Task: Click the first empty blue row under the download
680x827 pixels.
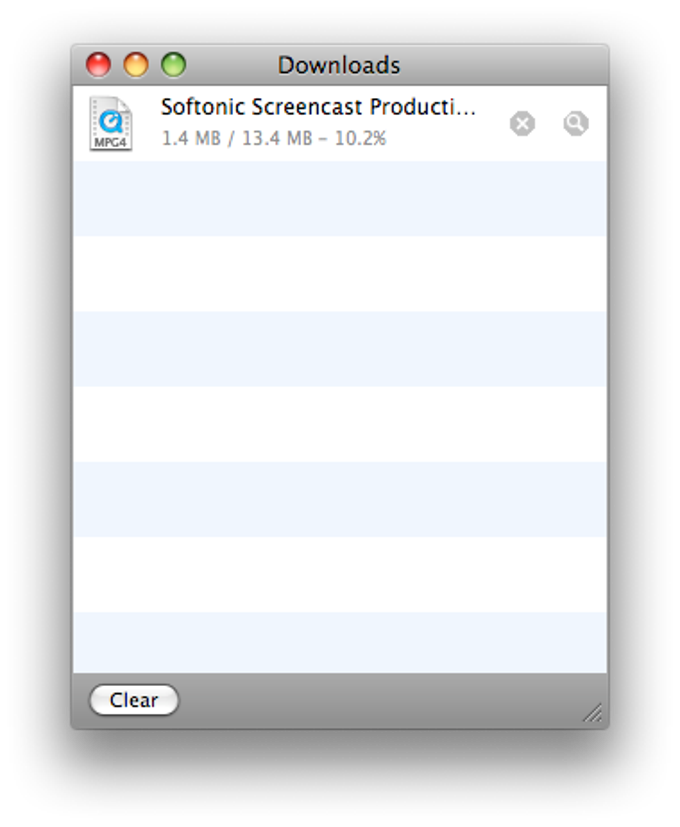Action: pos(340,198)
